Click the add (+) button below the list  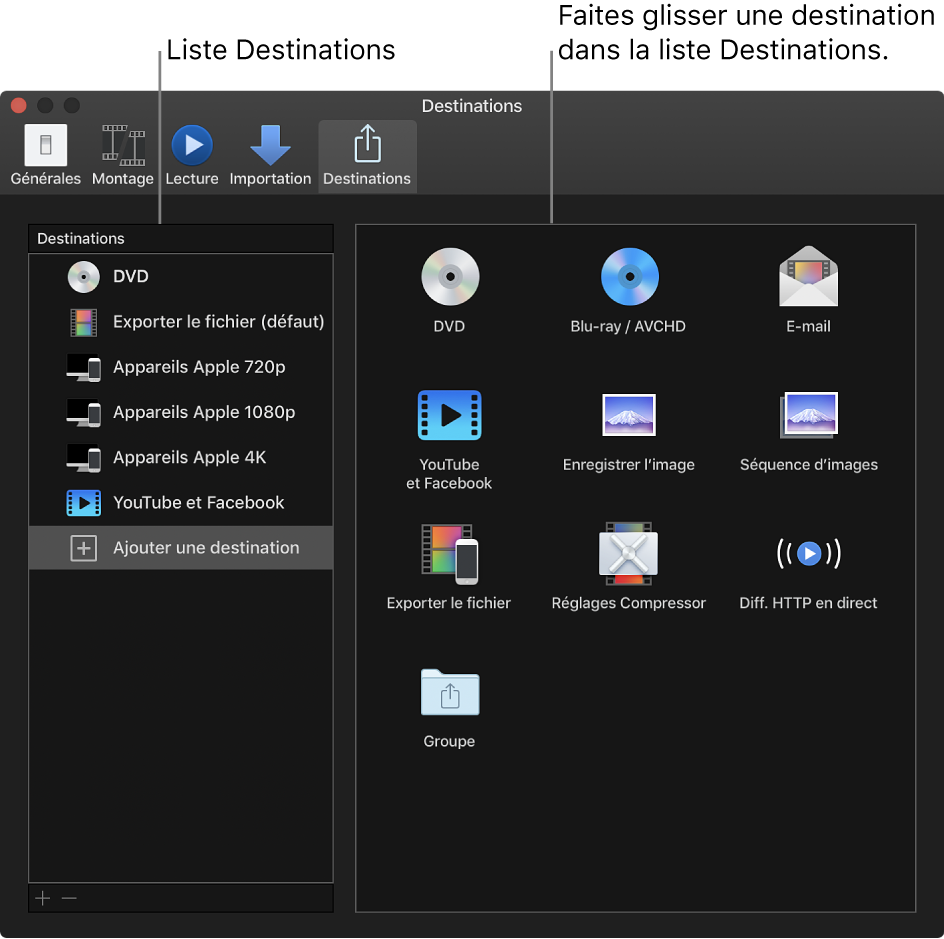pos(41,898)
